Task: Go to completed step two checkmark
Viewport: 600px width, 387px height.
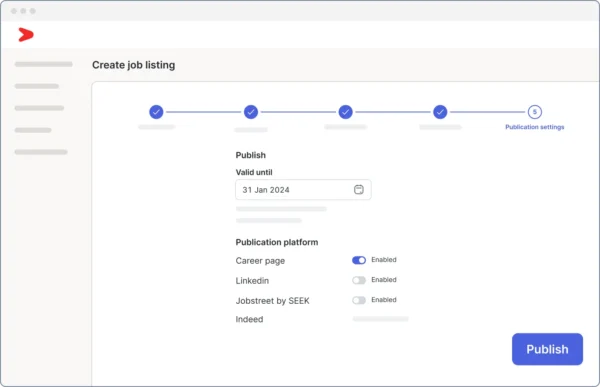Action: (x=251, y=112)
